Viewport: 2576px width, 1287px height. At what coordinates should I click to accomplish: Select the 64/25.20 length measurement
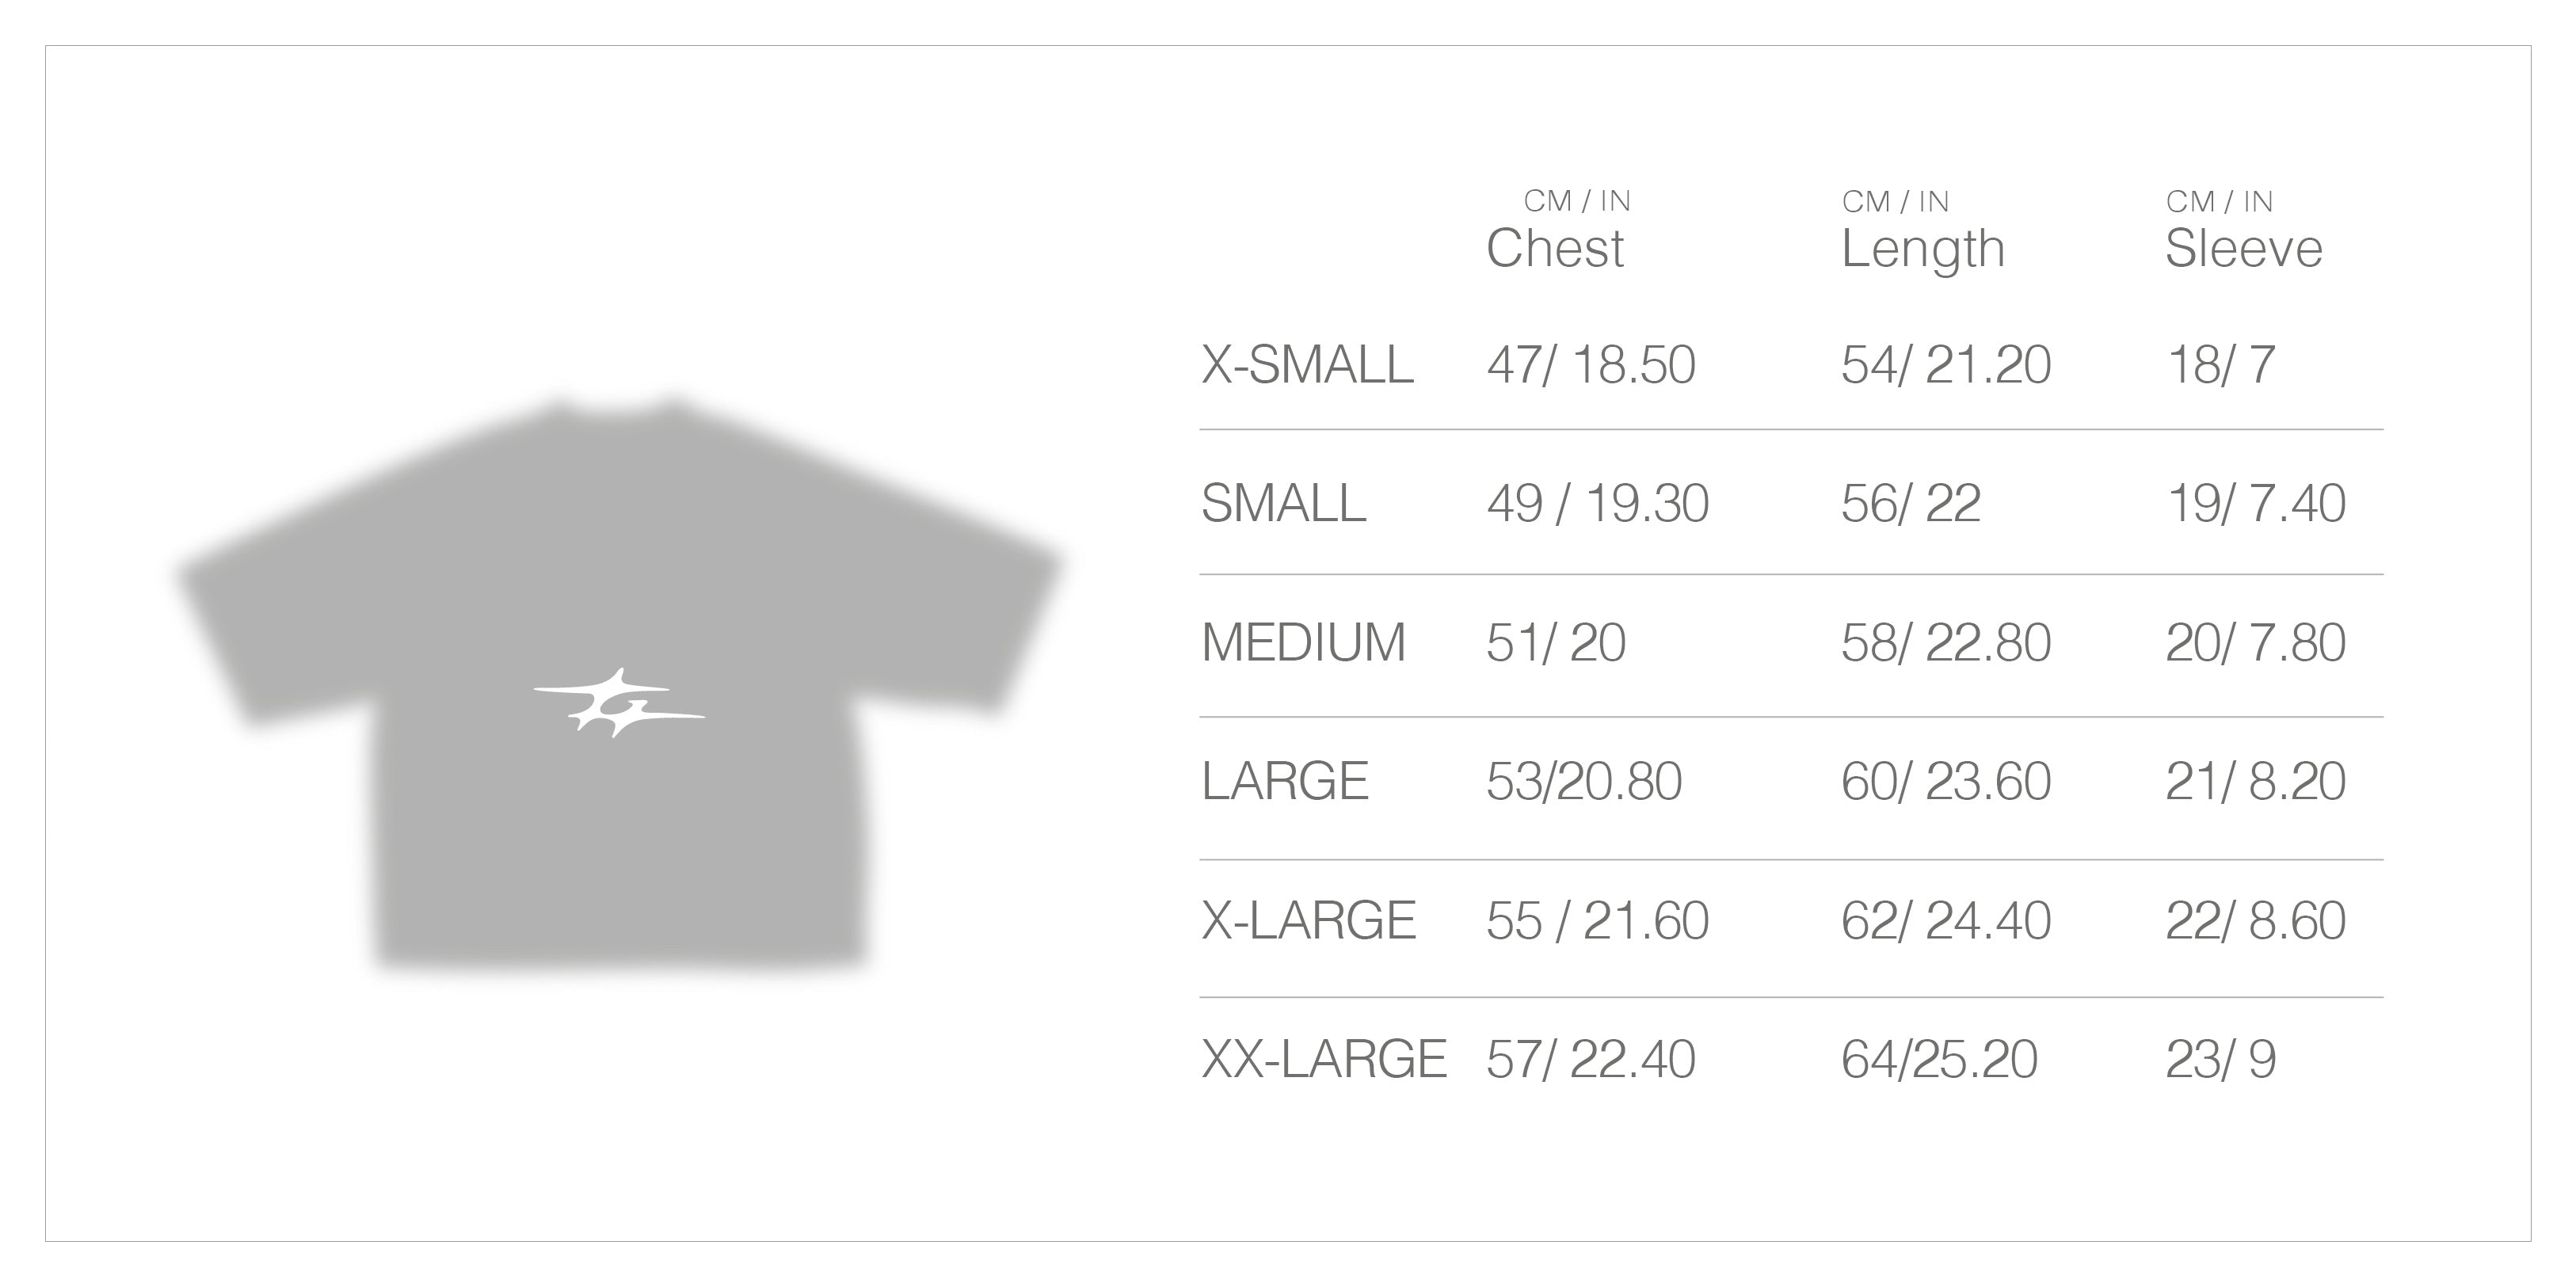(1938, 1059)
